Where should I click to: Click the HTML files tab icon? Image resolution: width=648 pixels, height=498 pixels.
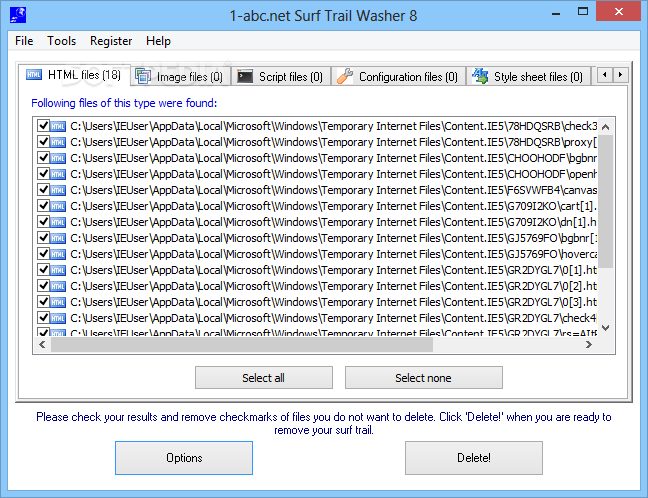[x=34, y=76]
